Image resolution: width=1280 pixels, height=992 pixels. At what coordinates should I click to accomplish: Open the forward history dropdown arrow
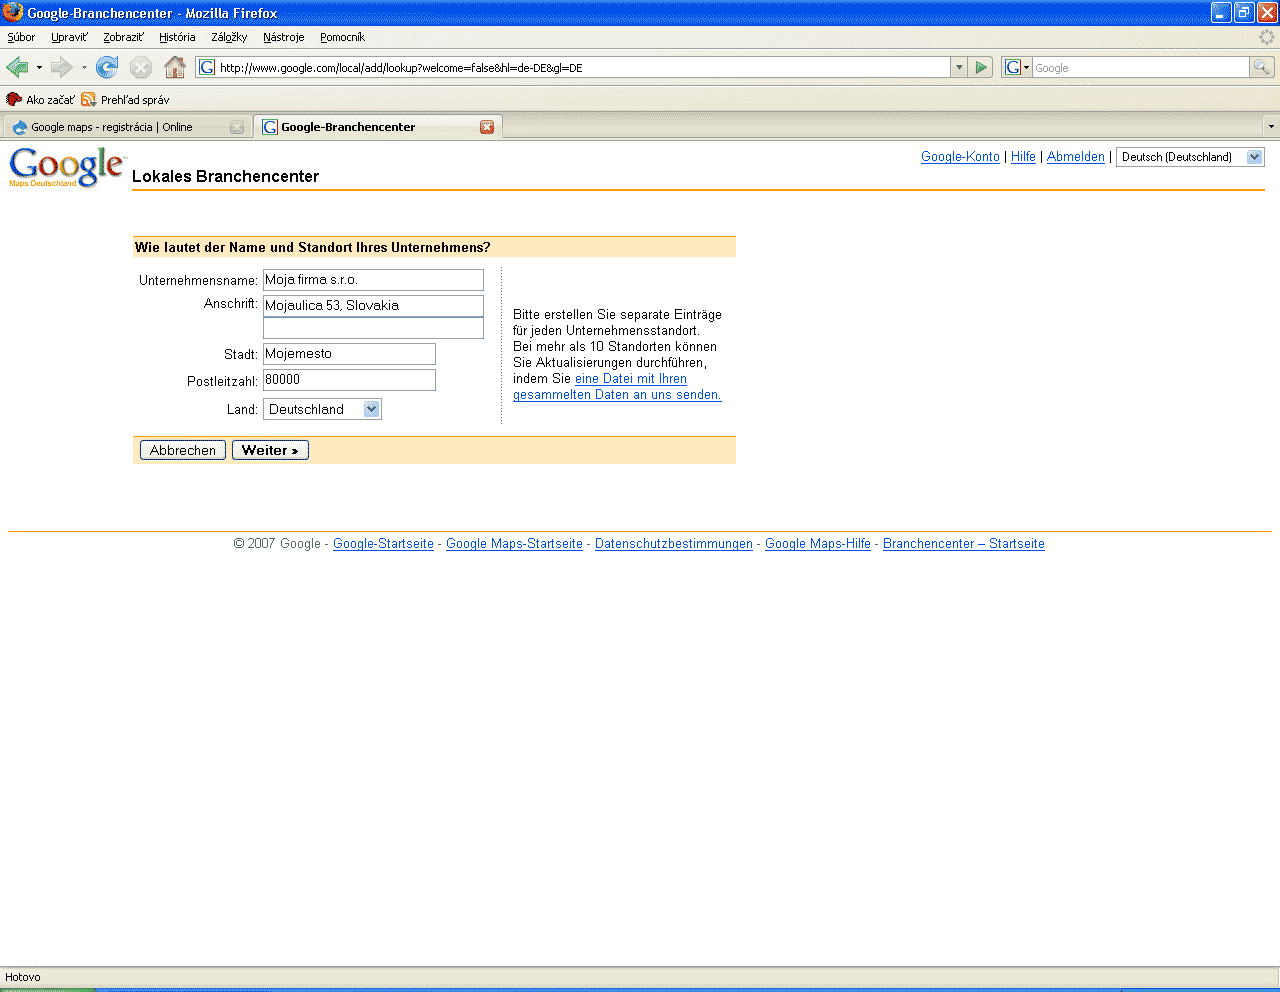84,67
